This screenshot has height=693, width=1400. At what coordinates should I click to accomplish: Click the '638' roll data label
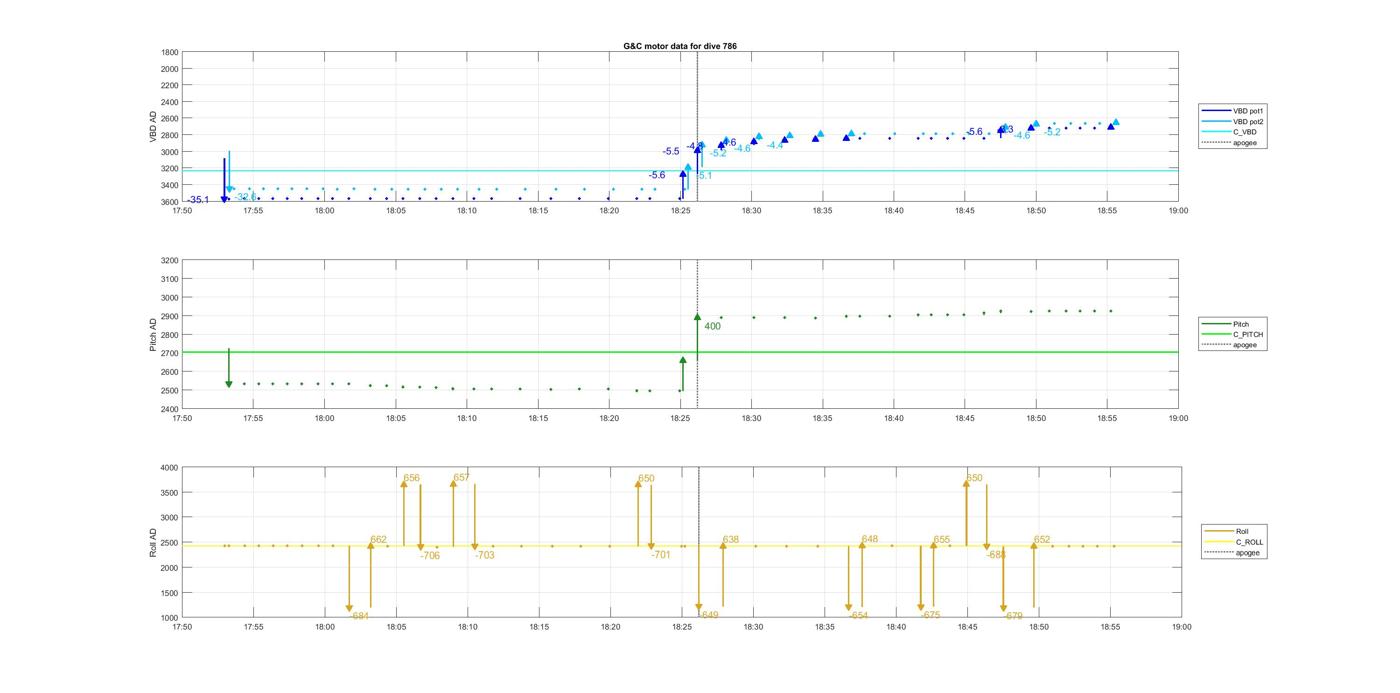pos(731,540)
